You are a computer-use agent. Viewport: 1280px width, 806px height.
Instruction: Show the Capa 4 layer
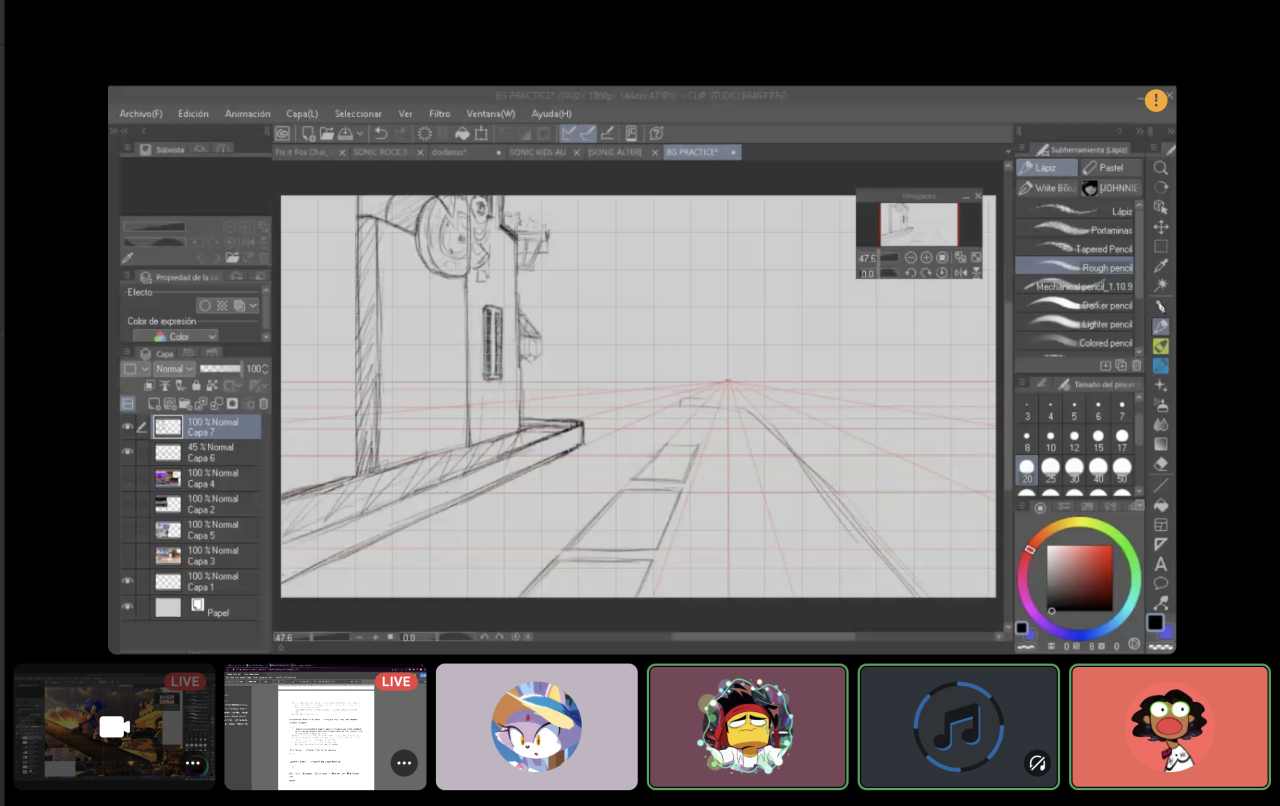click(x=127, y=478)
